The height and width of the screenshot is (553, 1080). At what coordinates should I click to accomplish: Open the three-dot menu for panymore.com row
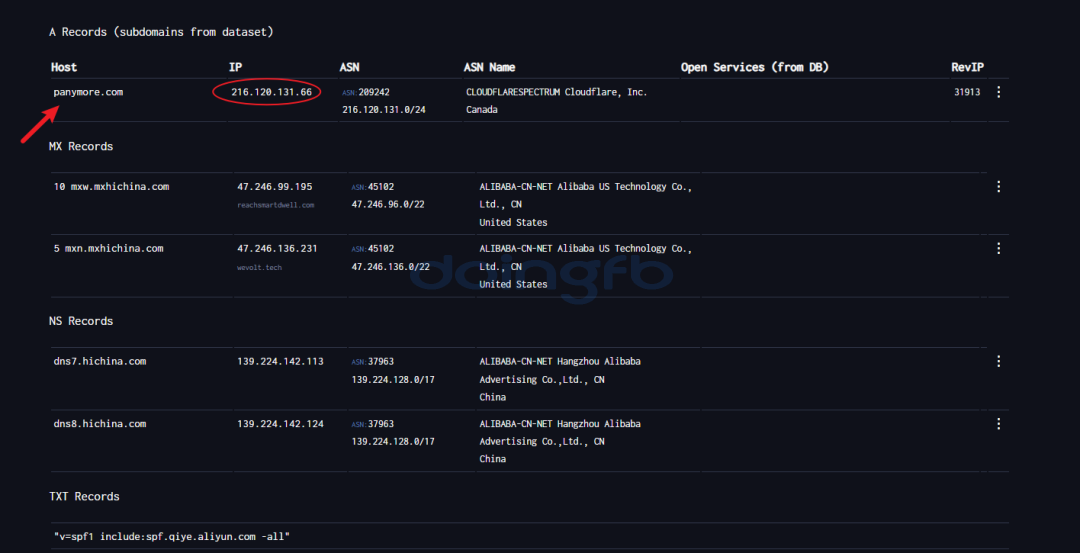pos(998,92)
